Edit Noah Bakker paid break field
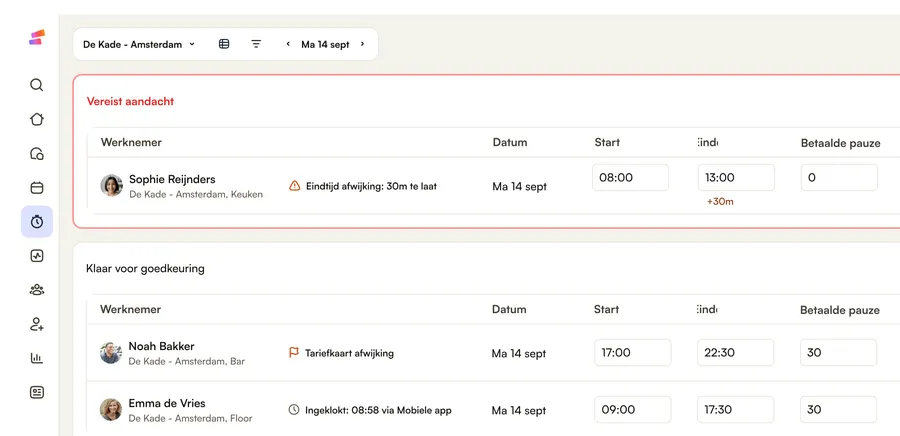Viewport: 900px width, 436px height. pyautogui.click(x=839, y=352)
